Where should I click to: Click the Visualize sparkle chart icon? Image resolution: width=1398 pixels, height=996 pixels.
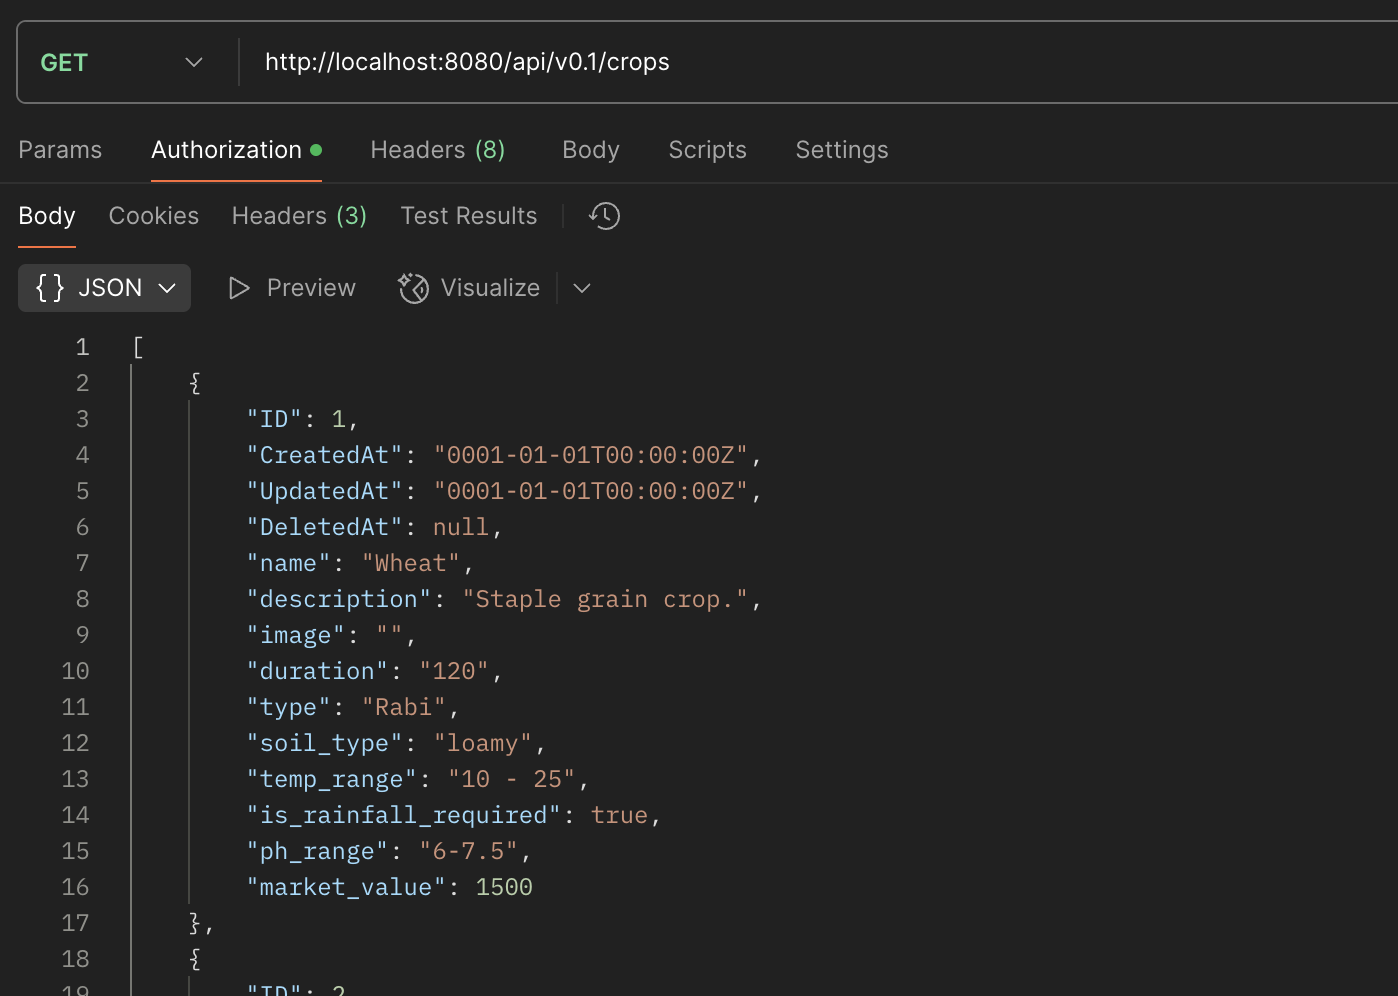click(x=413, y=288)
